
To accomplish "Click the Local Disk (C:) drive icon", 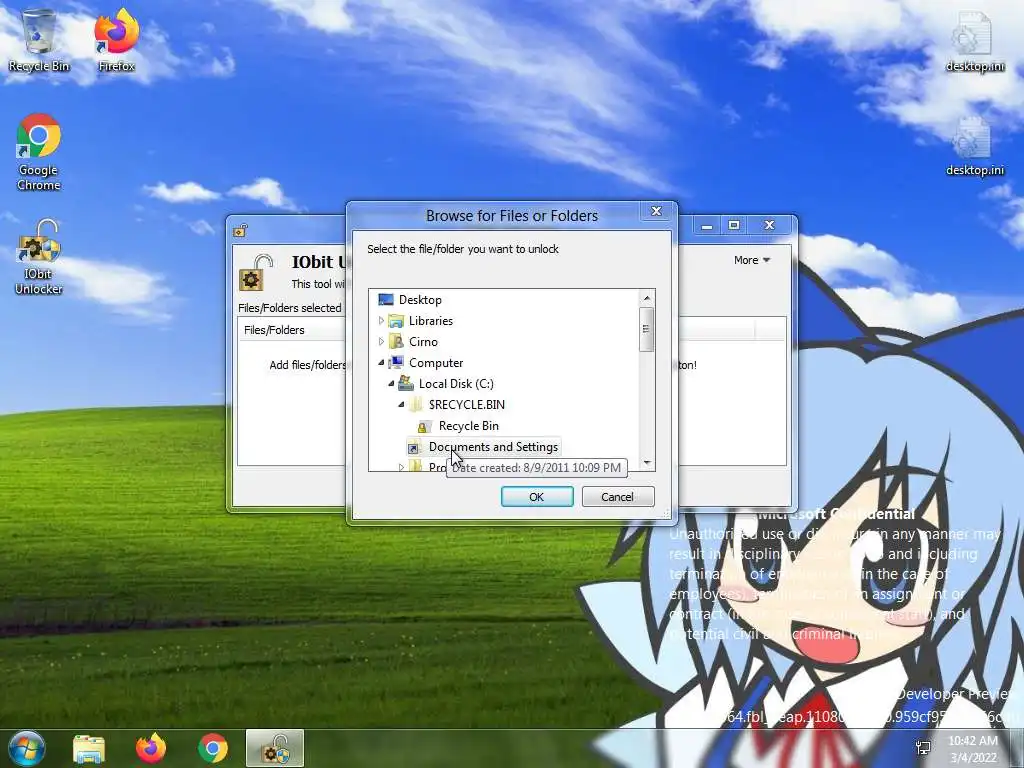I will click(406, 383).
